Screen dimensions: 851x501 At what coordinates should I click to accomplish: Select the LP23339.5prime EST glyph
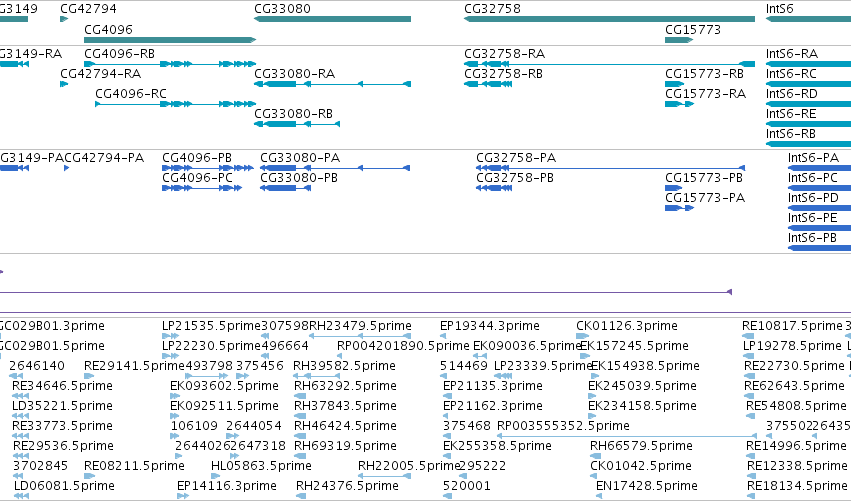pyautogui.click(x=503, y=376)
